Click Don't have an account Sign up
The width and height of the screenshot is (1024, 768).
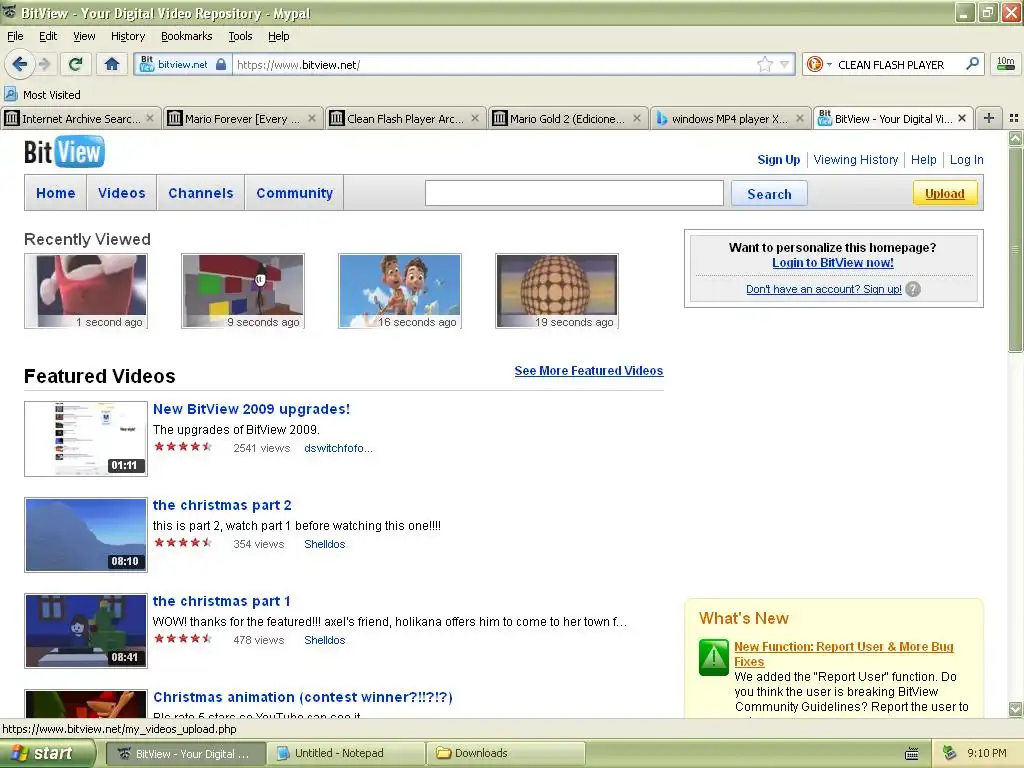pos(824,289)
